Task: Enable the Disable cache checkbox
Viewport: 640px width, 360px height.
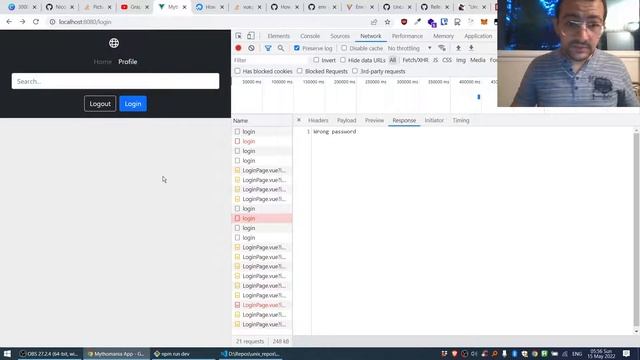Action: (x=344, y=48)
